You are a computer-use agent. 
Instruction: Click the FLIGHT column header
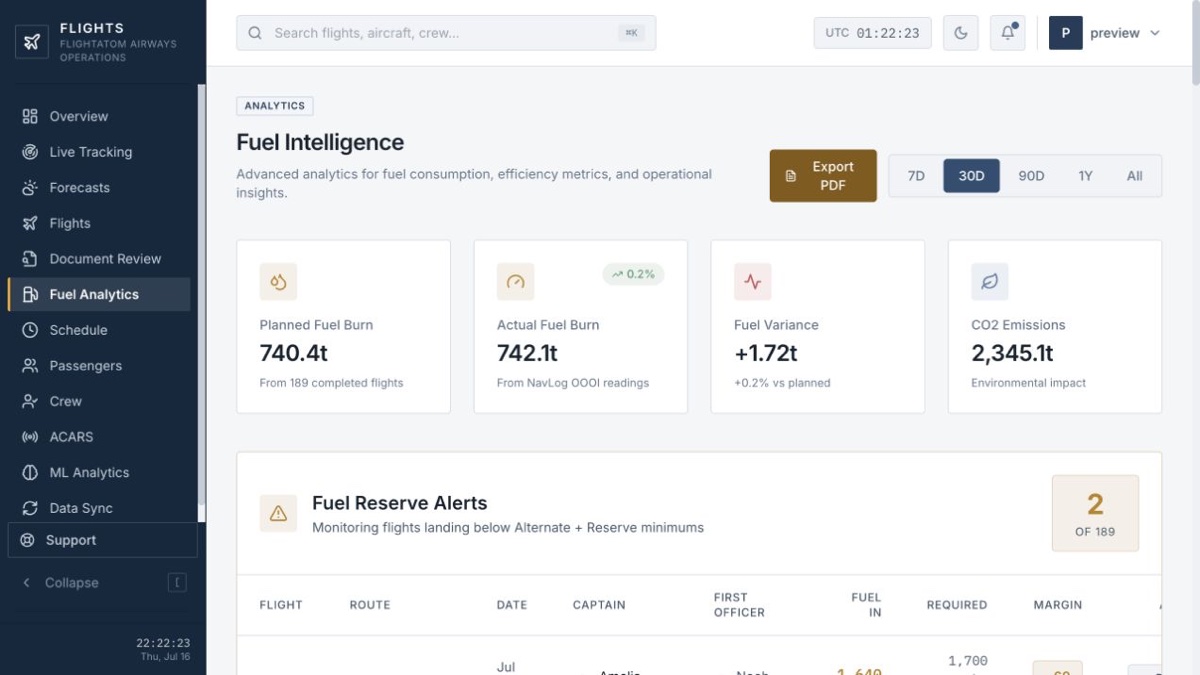(x=281, y=605)
